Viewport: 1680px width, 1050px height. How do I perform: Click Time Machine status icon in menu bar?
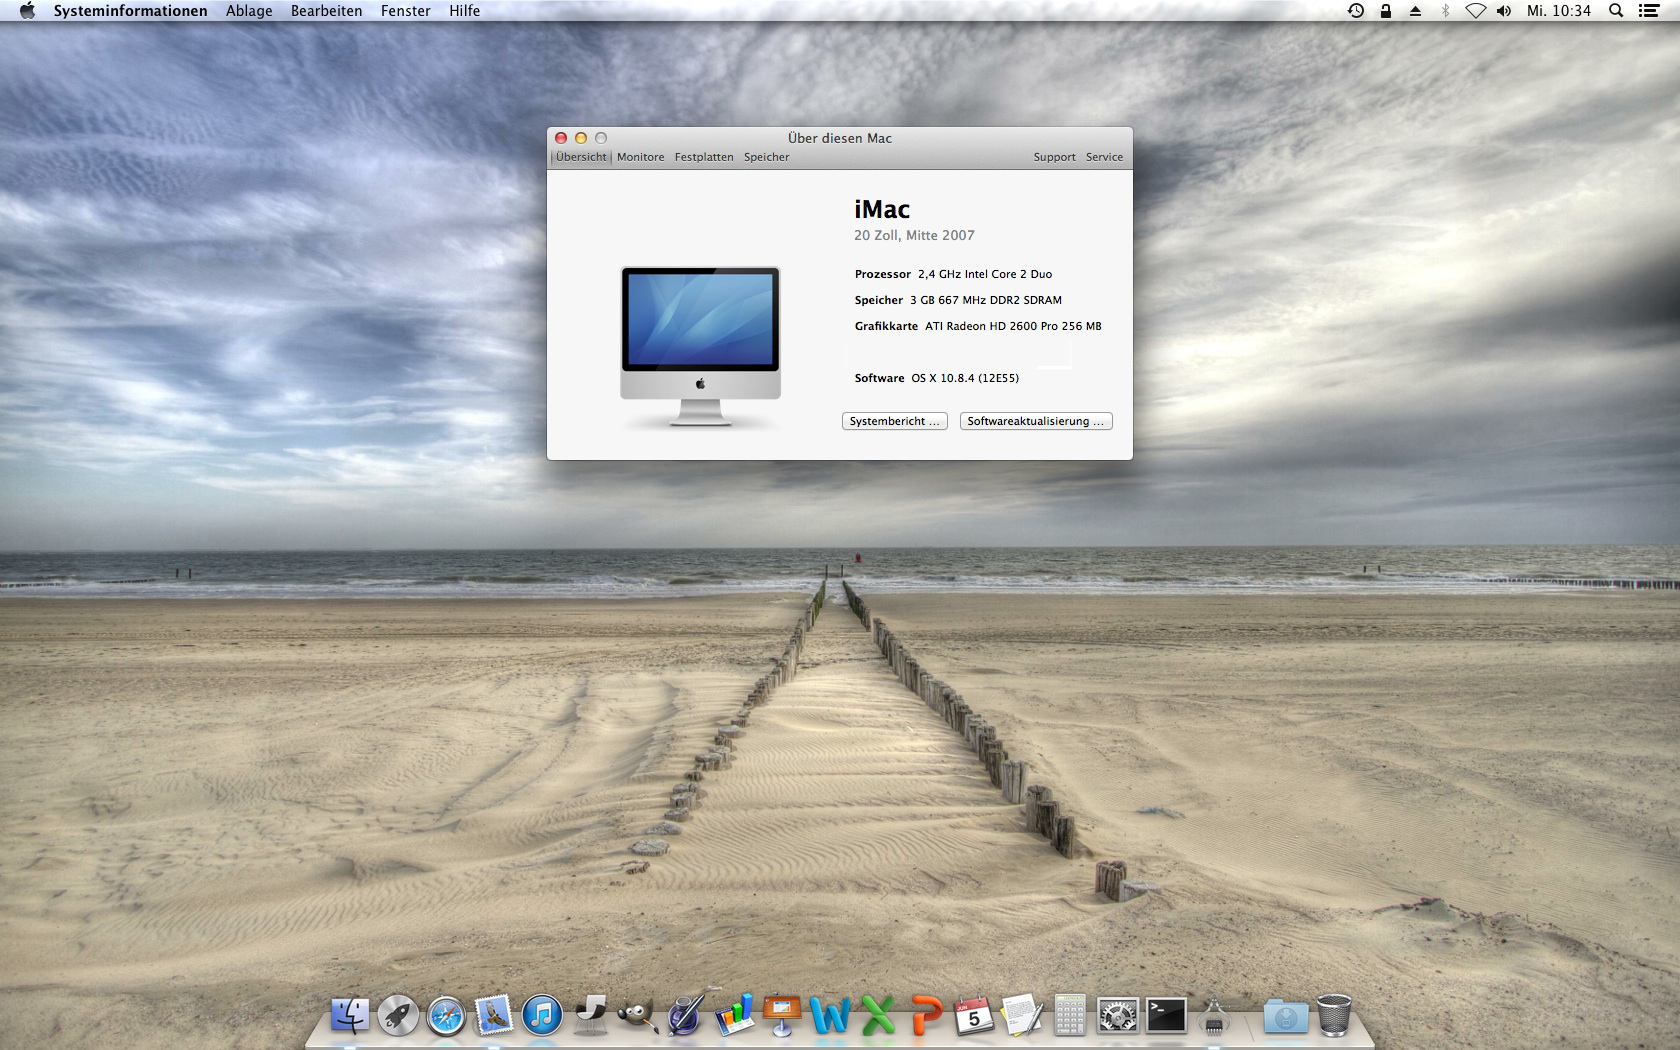coord(1356,11)
